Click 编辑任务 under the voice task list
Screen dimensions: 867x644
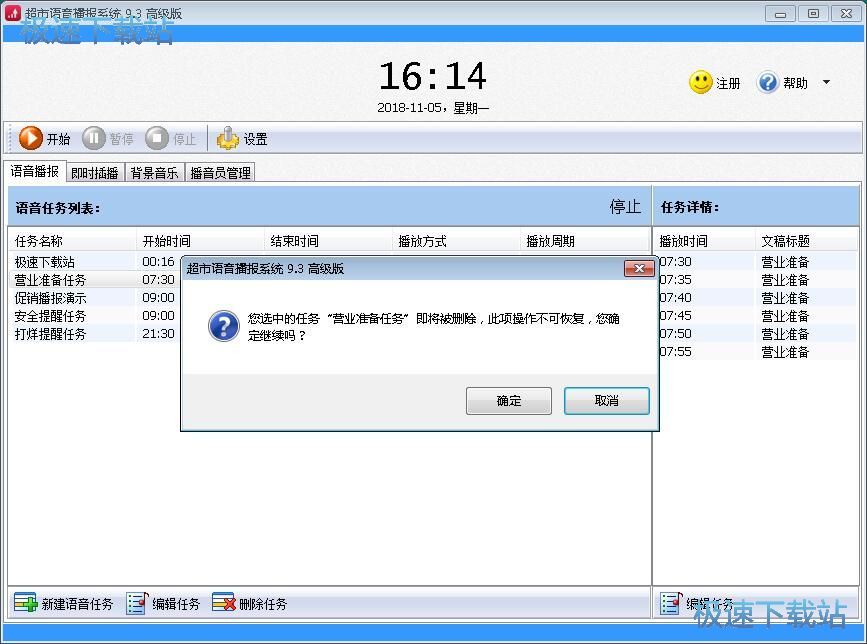tap(163, 603)
